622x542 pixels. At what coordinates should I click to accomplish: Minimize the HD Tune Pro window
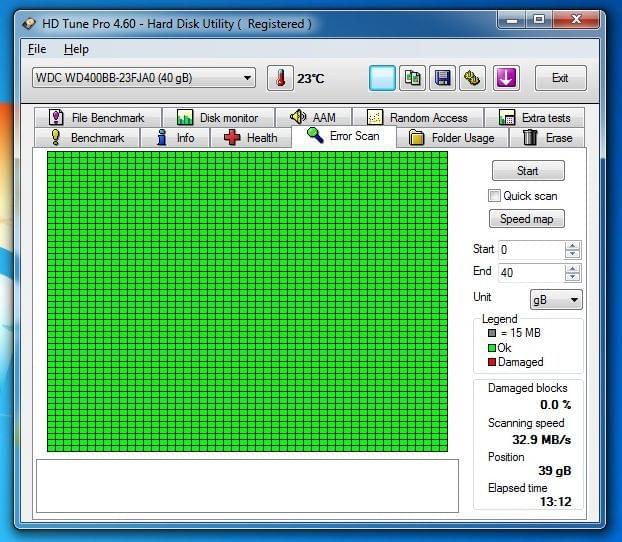[x=512, y=19]
